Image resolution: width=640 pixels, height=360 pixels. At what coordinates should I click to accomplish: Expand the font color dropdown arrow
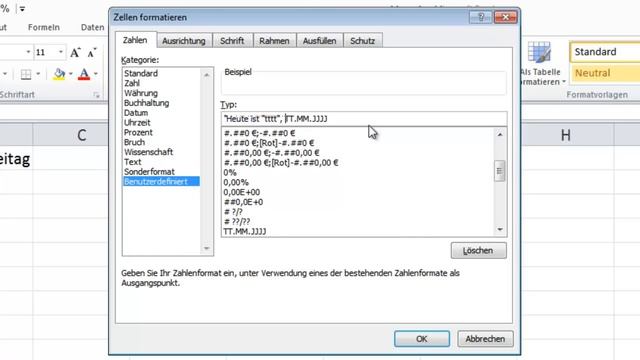(x=96, y=74)
